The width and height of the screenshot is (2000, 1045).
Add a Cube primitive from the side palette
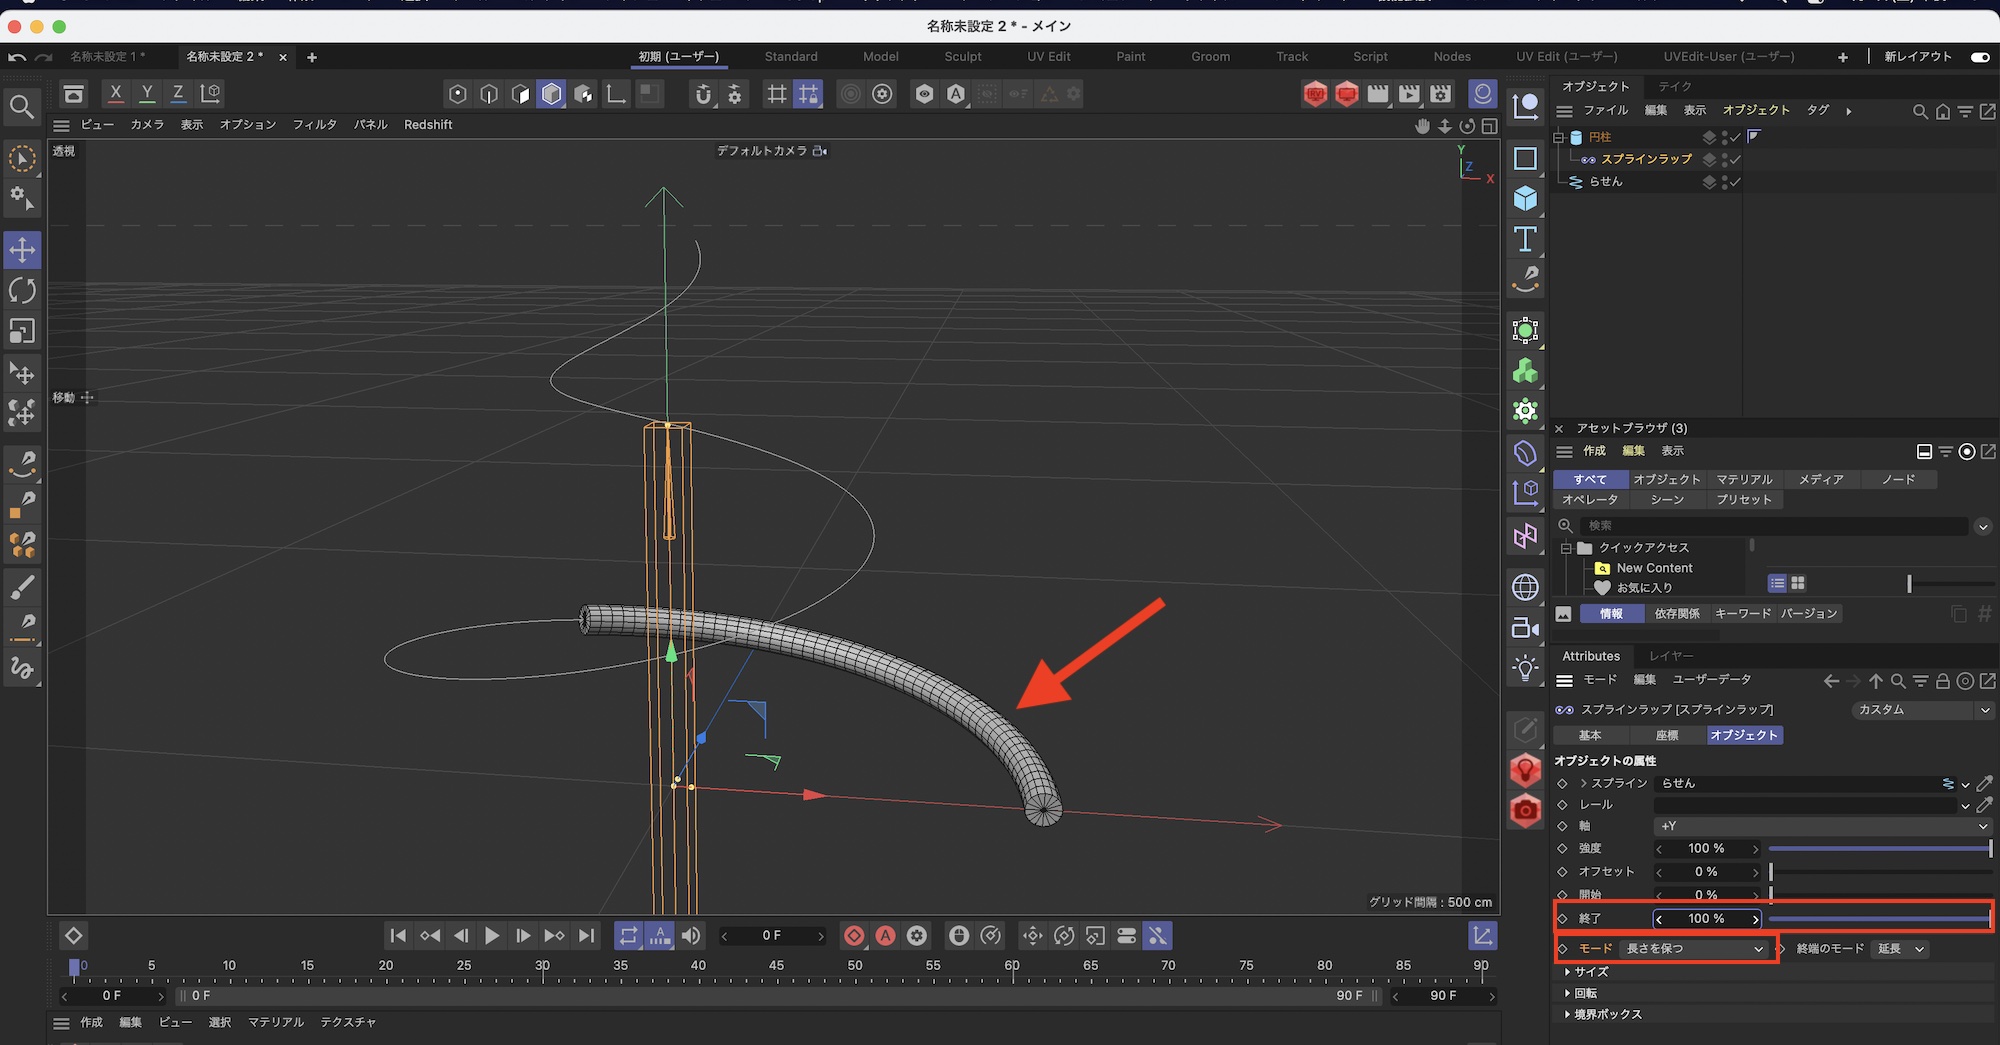tap(1525, 199)
